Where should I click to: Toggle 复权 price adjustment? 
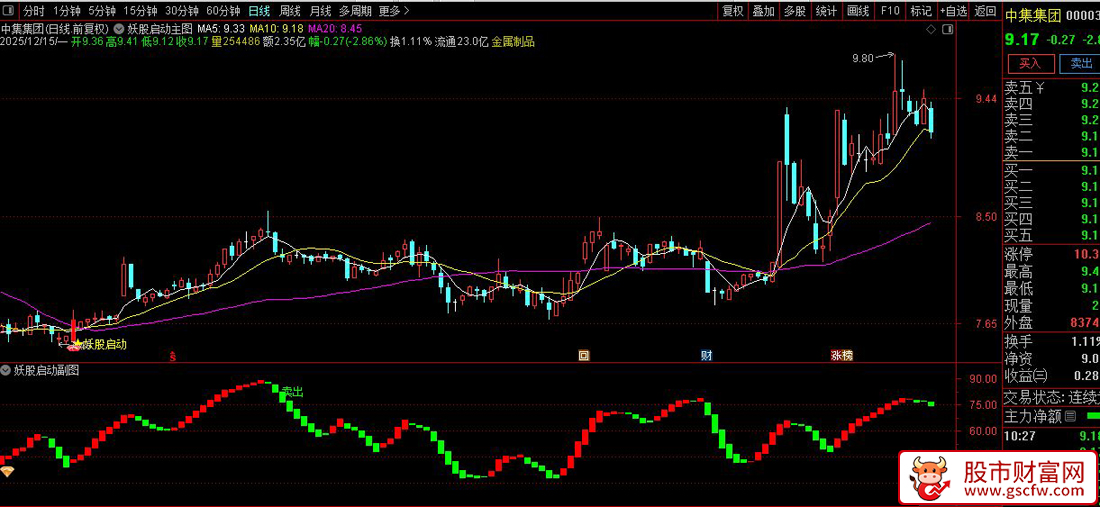733,11
